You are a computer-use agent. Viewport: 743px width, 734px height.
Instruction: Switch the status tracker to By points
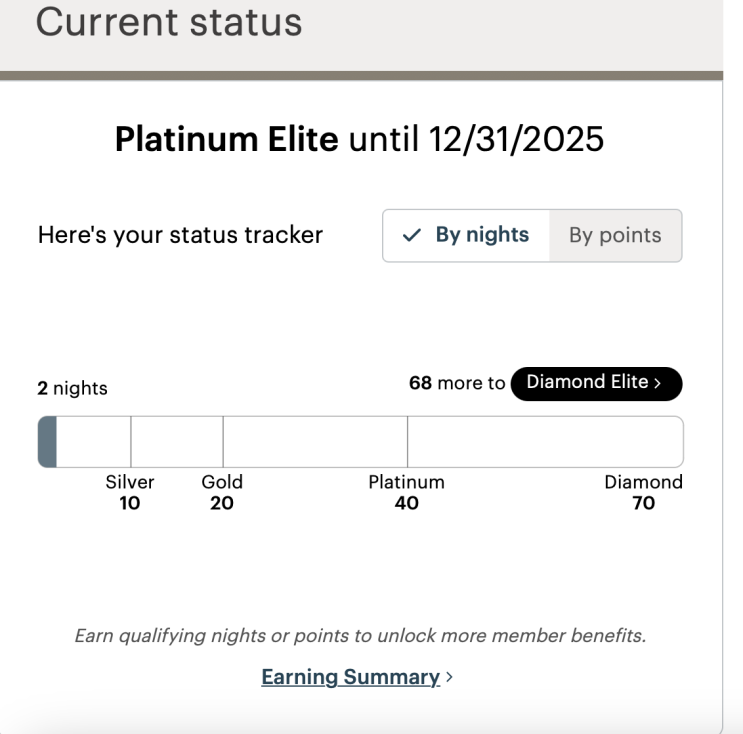pyautogui.click(x=615, y=236)
